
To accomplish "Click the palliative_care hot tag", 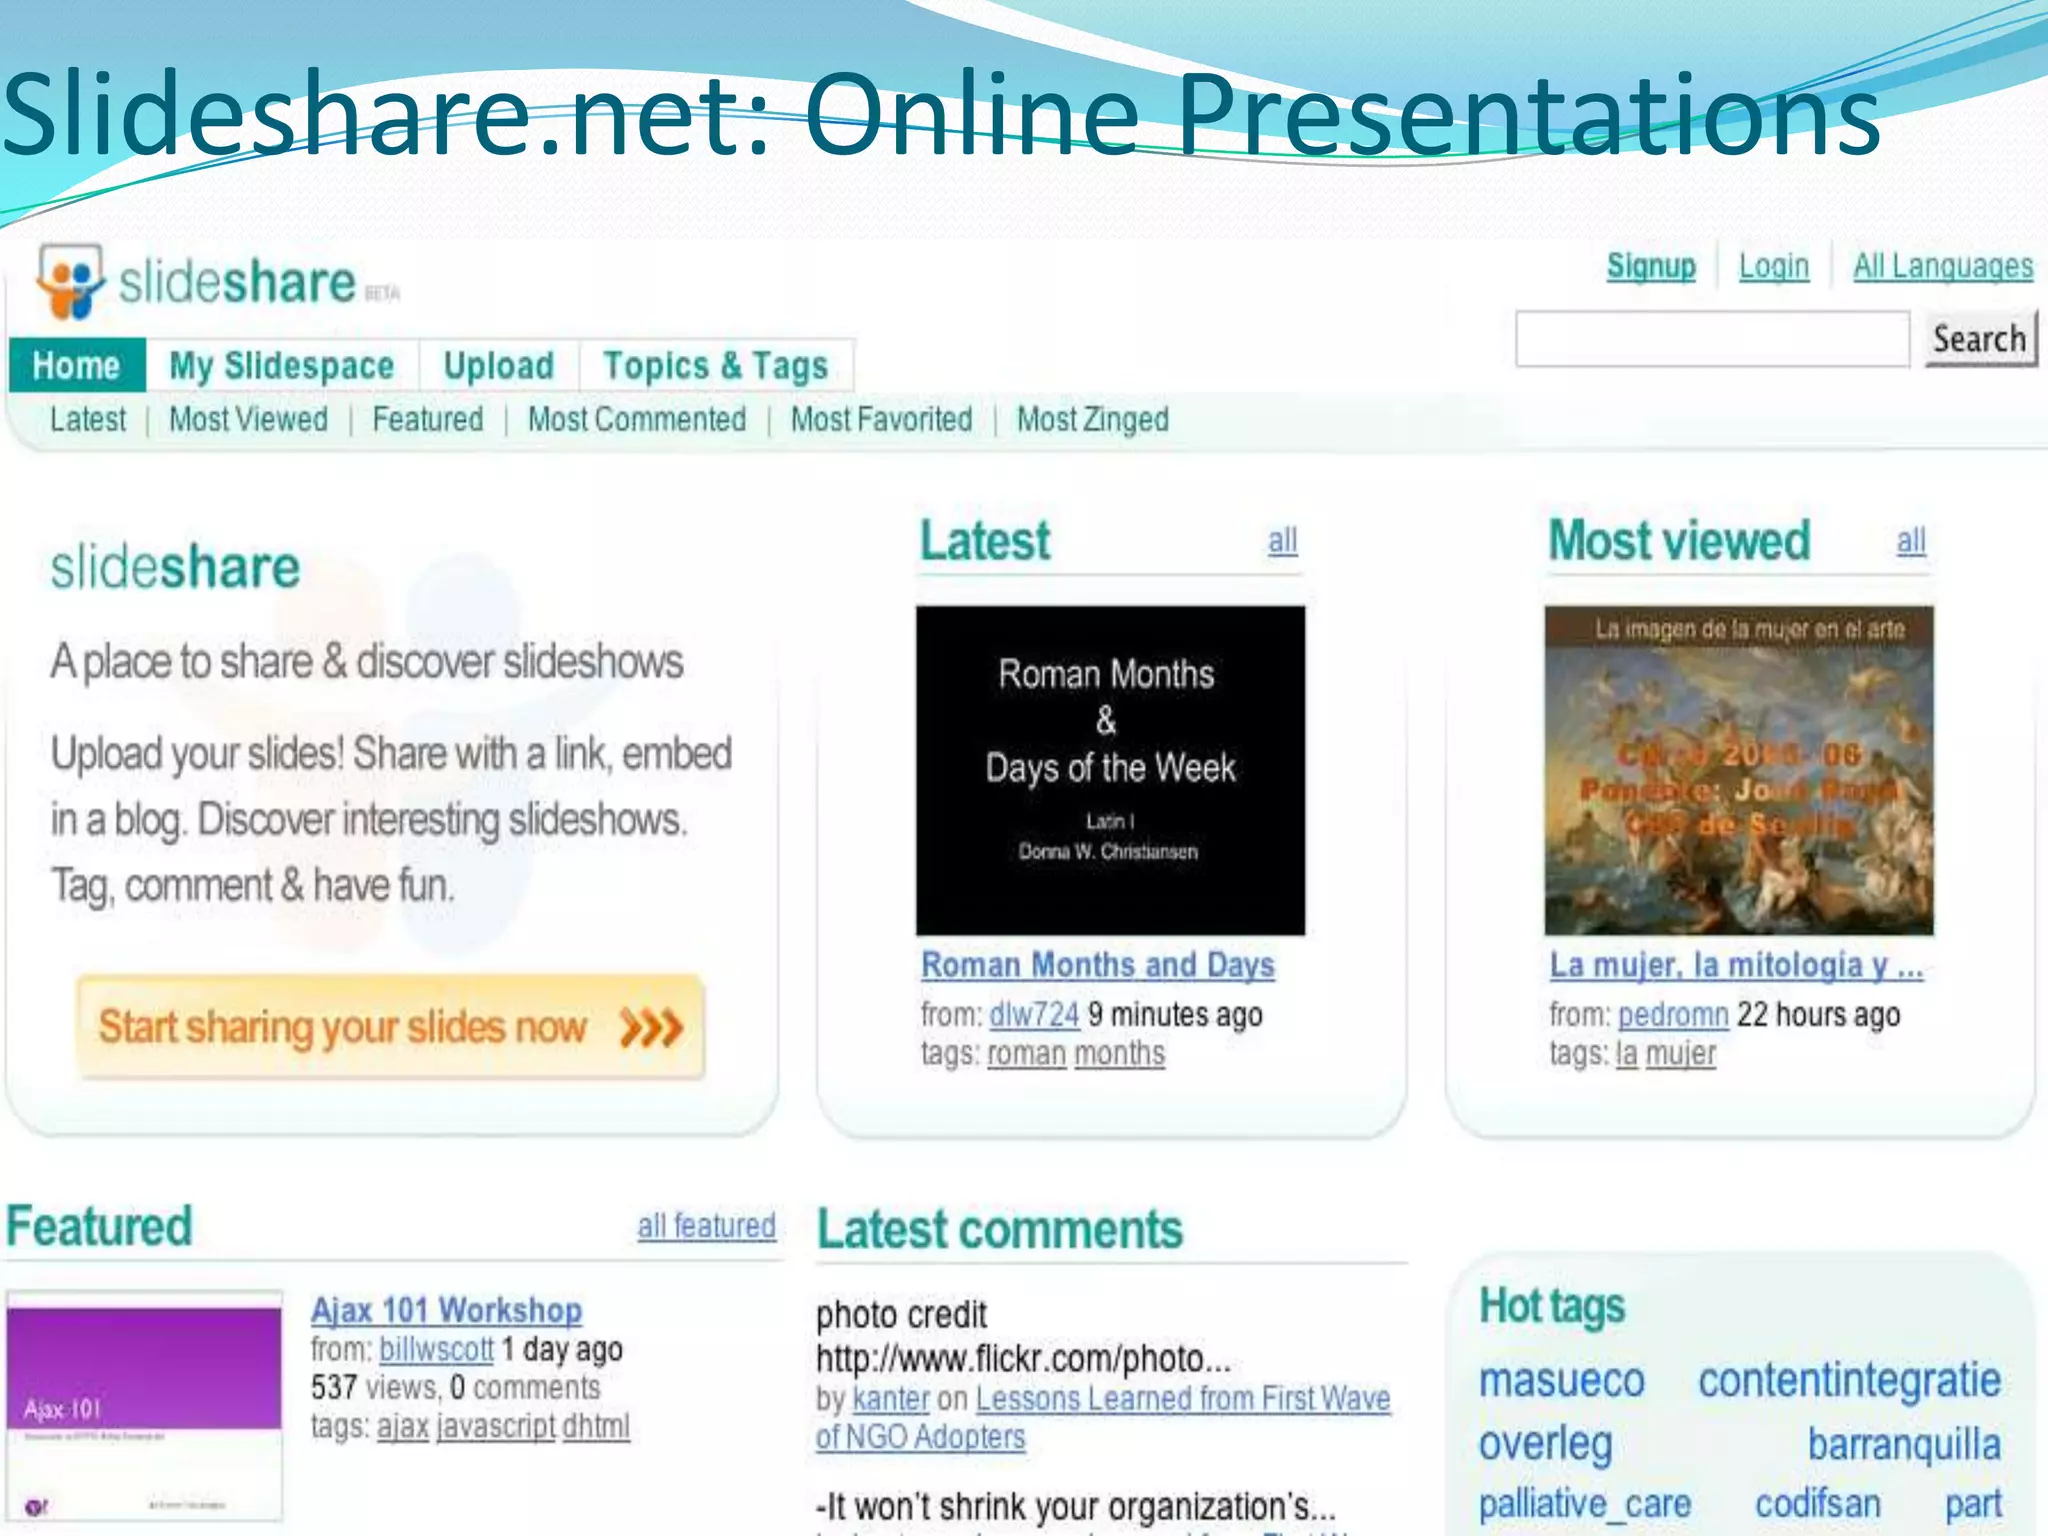I will 1585,1504.
